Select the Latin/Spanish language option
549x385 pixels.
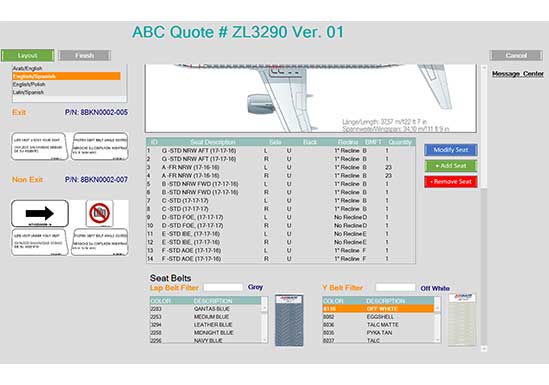[67, 92]
